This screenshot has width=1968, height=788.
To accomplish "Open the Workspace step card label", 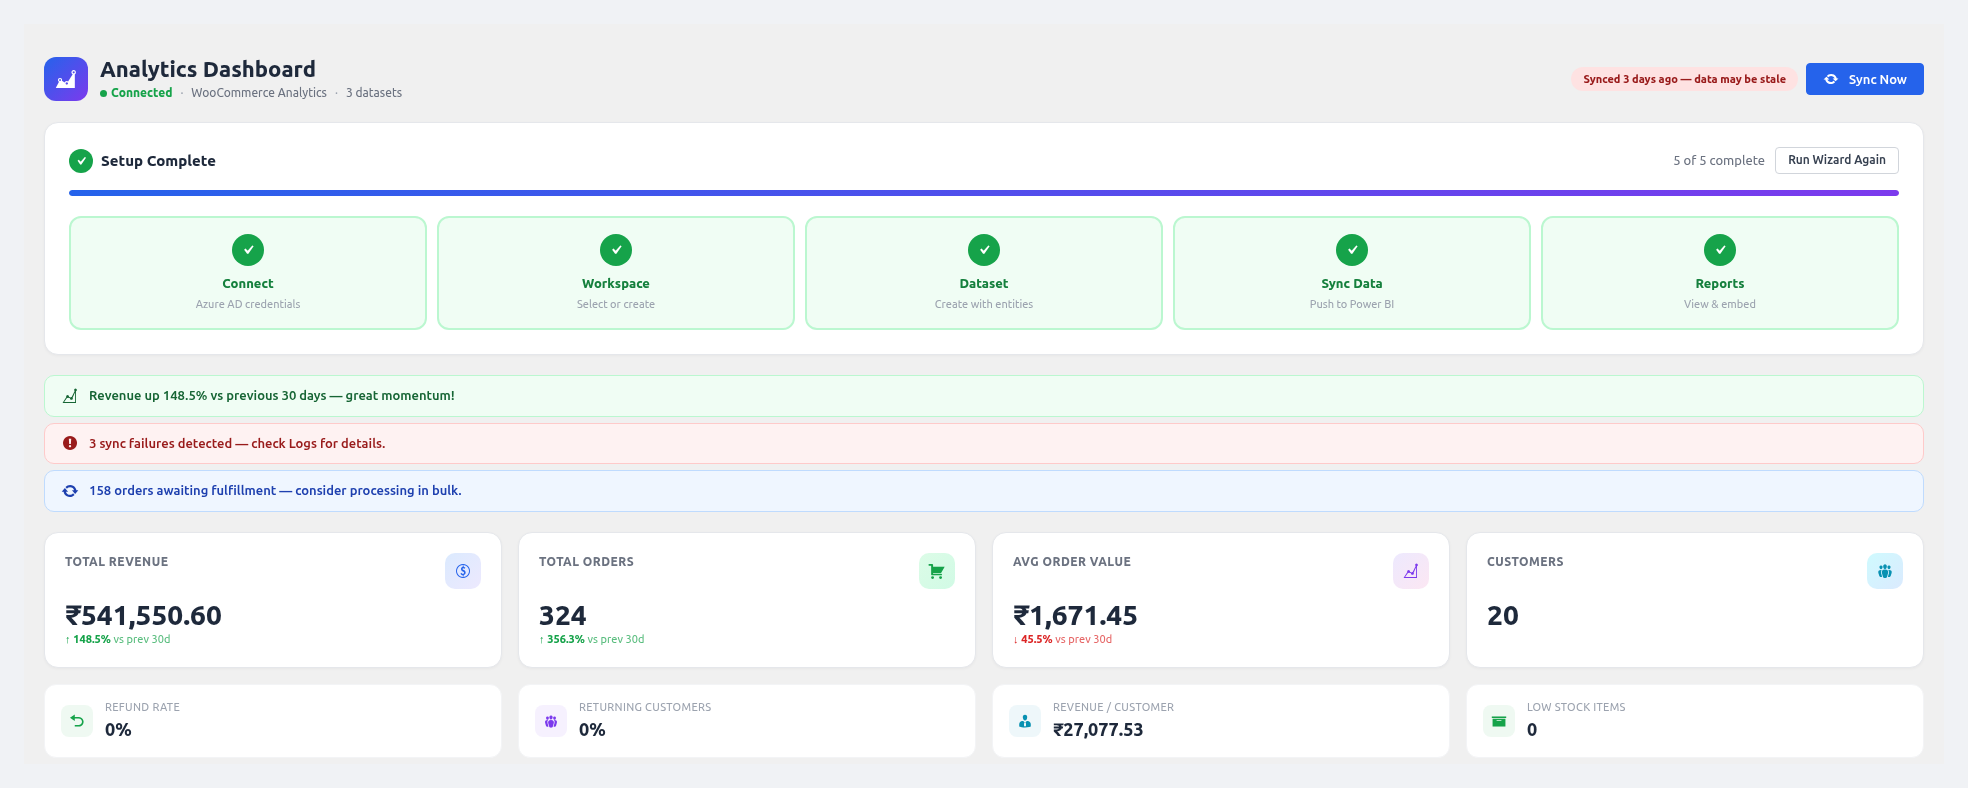I will [x=616, y=284].
